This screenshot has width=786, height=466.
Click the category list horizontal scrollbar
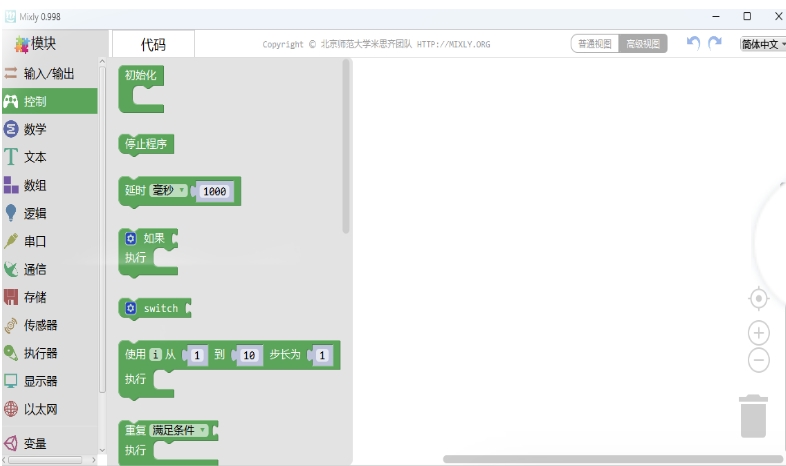pos(45,459)
